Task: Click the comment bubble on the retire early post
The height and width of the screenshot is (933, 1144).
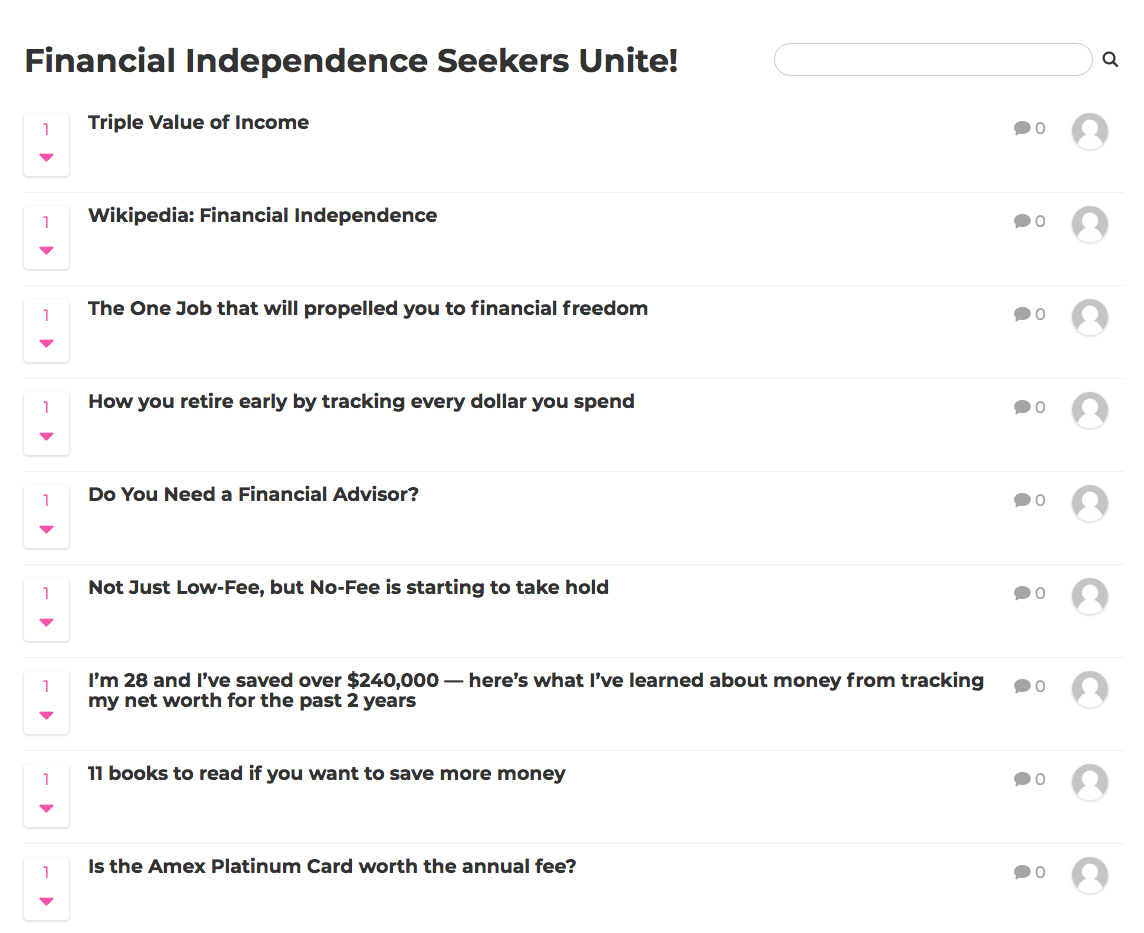Action: pyautogui.click(x=1022, y=407)
